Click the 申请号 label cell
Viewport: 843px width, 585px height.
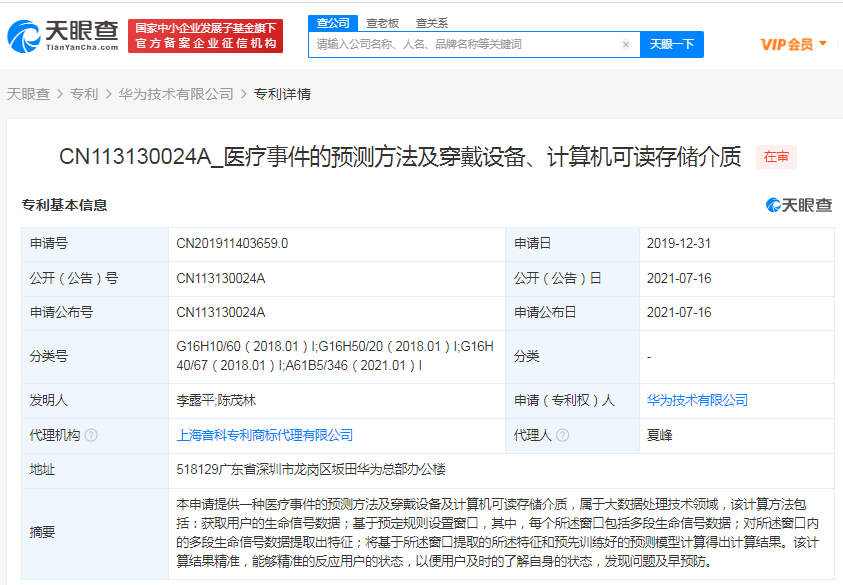pos(95,244)
